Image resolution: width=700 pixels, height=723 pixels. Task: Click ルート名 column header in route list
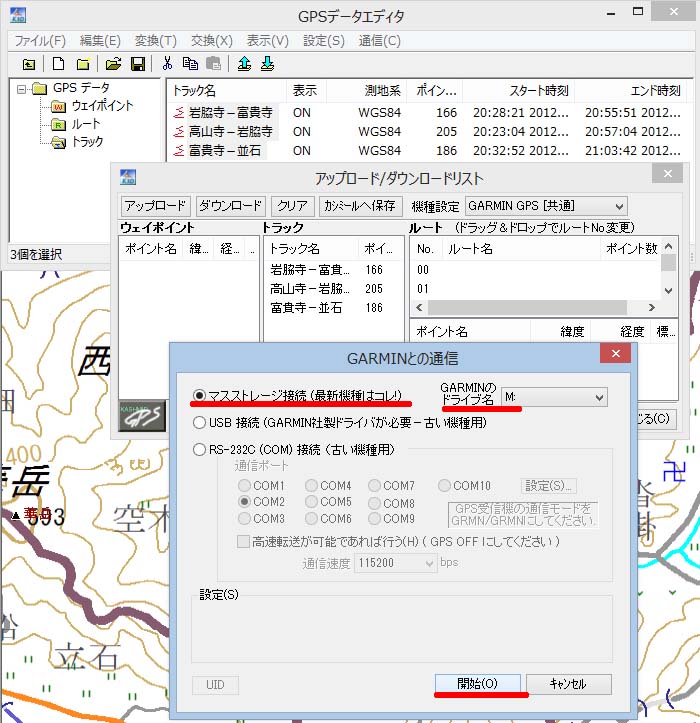521,249
